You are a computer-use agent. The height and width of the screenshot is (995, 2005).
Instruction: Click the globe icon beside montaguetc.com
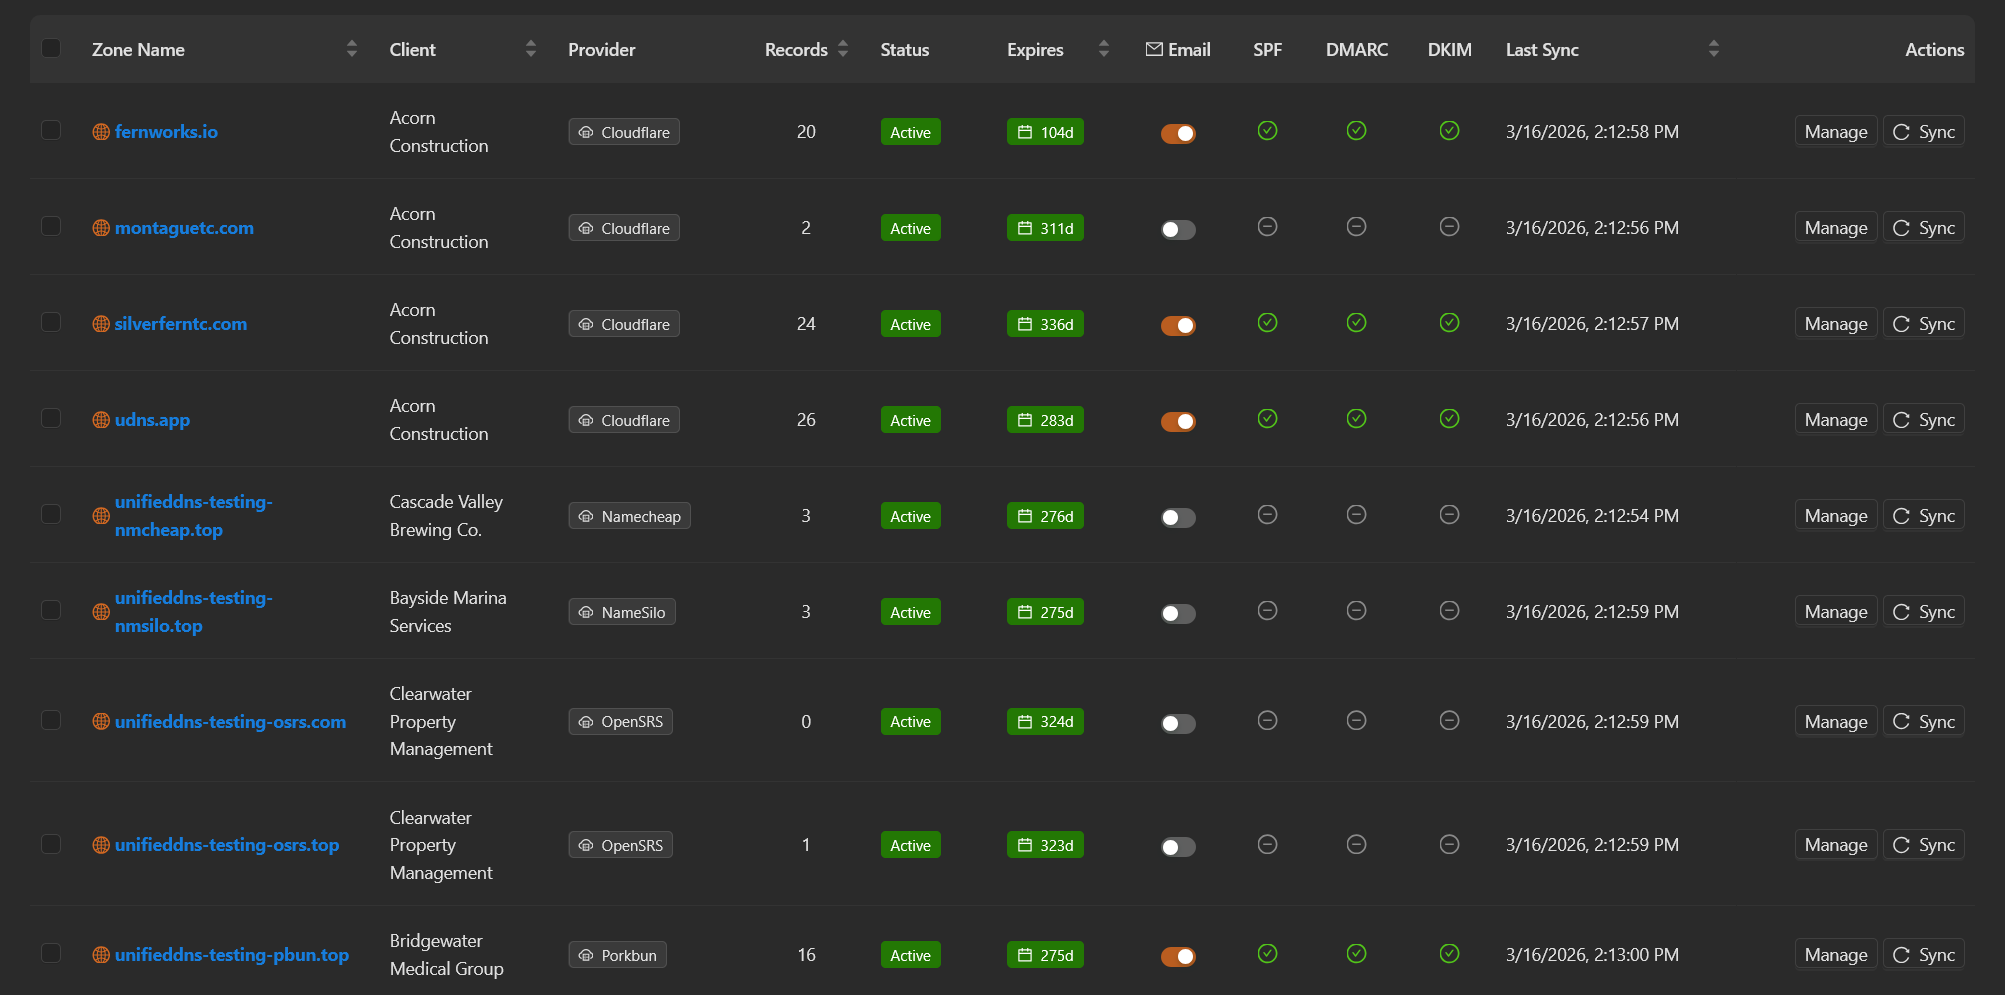pos(101,228)
